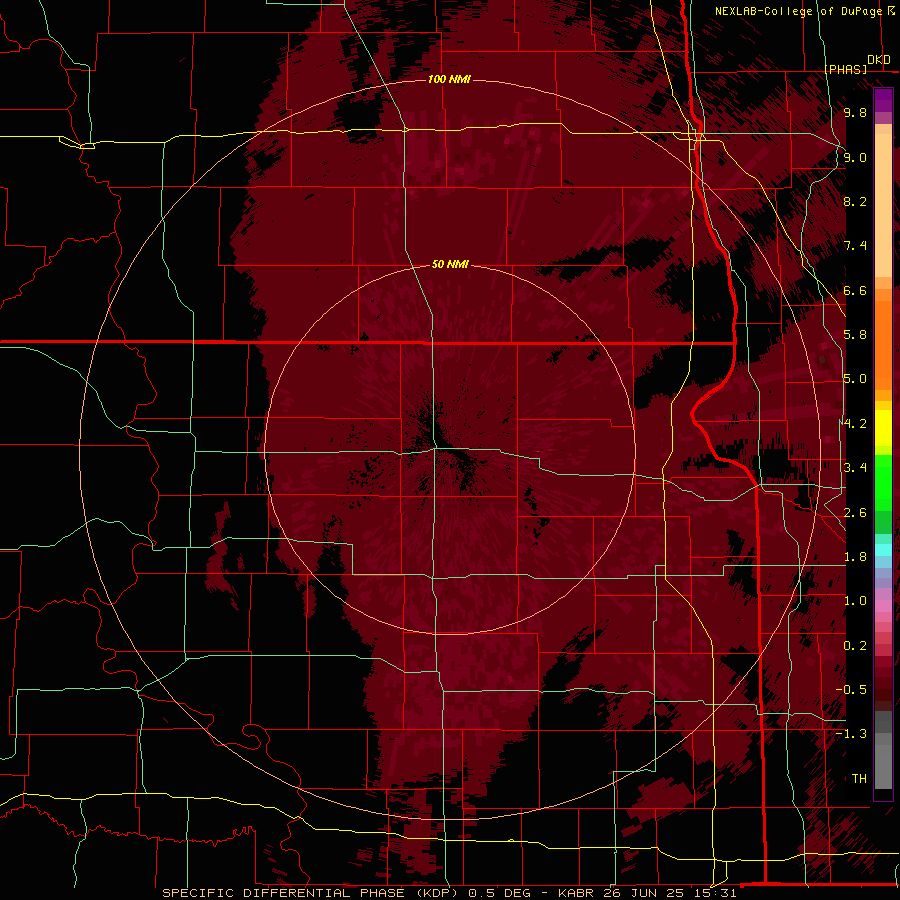
Task: Click the 50 NMI range ring label
Action: point(450,264)
